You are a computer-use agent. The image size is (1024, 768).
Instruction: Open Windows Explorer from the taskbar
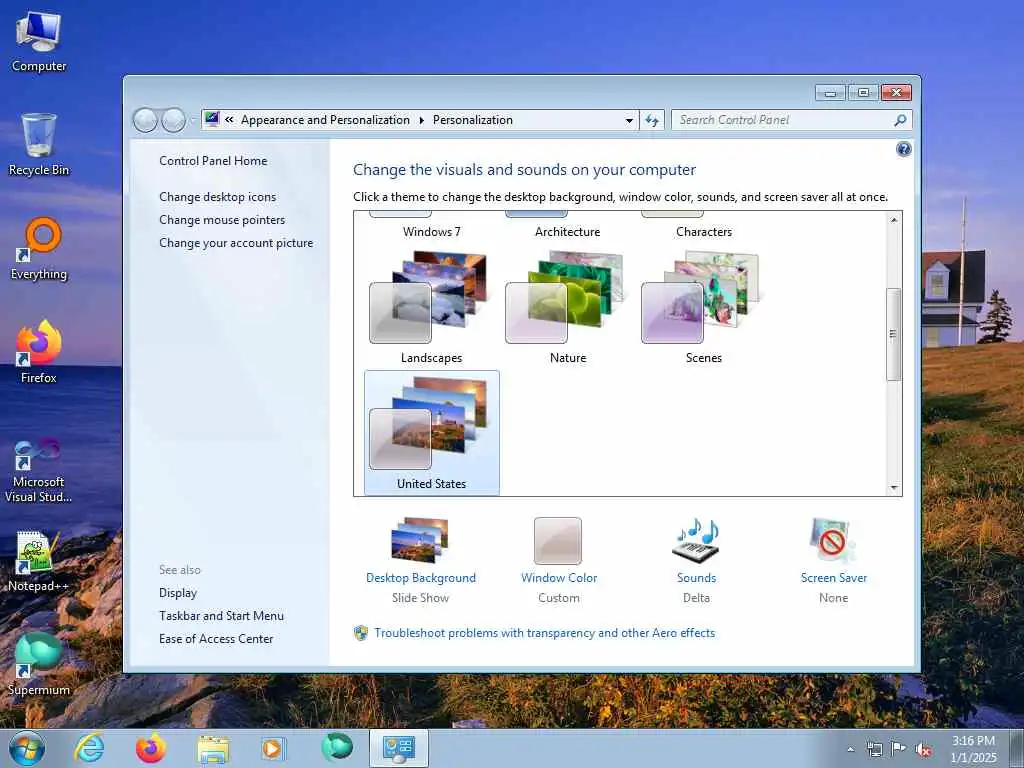click(x=213, y=748)
